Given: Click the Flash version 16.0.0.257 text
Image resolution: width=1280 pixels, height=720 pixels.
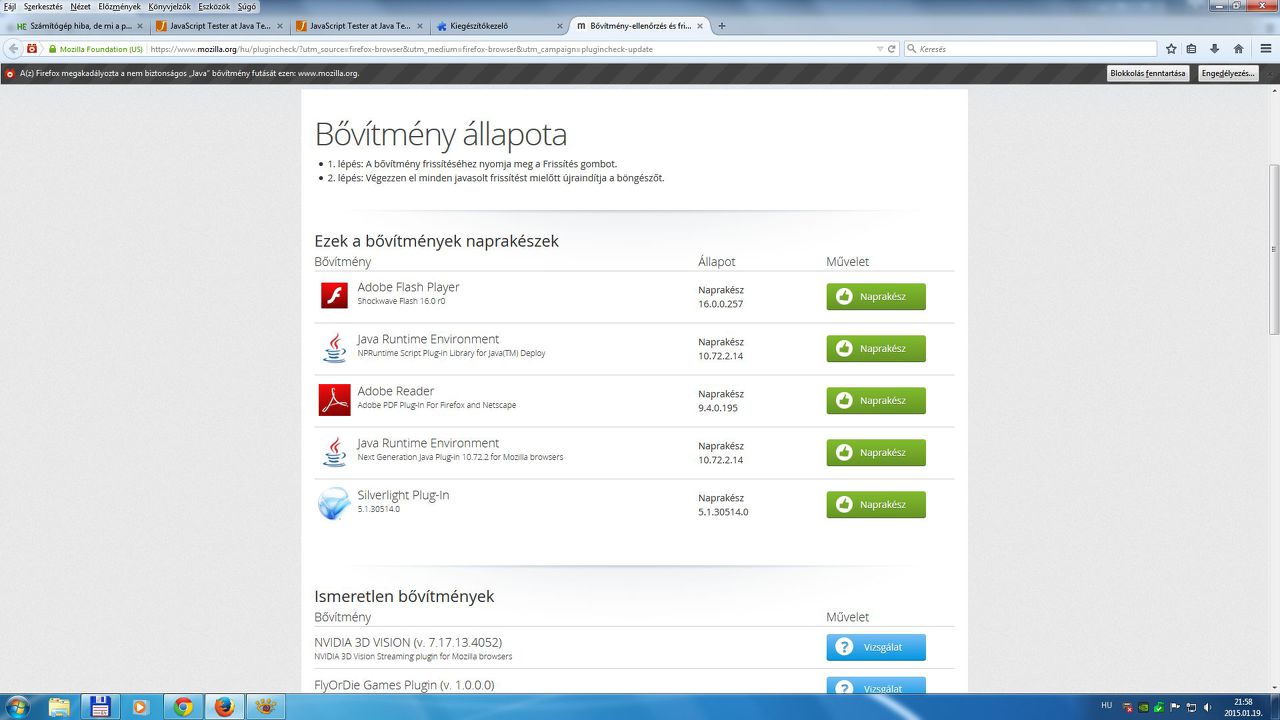Looking at the screenshot, I should coord(720,304).
